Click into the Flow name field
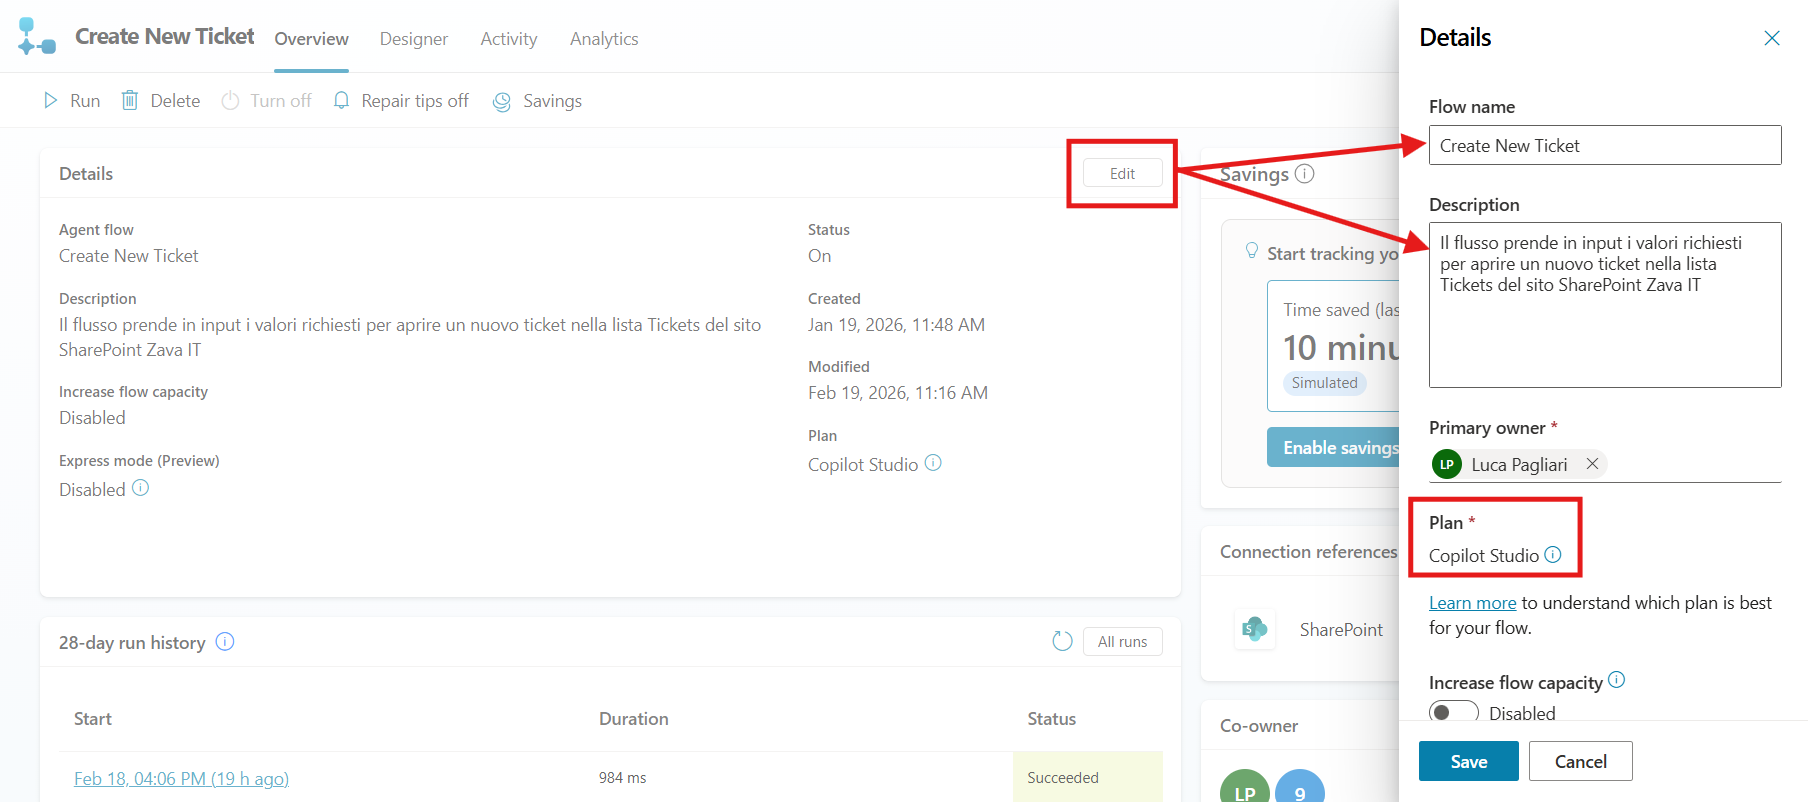The height and width of the screenshot is (802, 1808). [x=1604, y=146]
